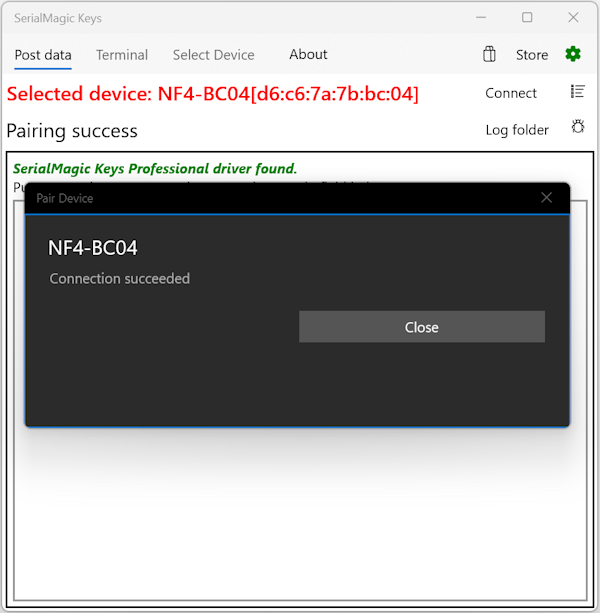This screenshot has height=613, width=600.
Task: Open the Terminal tab
Action: (122, 55)
